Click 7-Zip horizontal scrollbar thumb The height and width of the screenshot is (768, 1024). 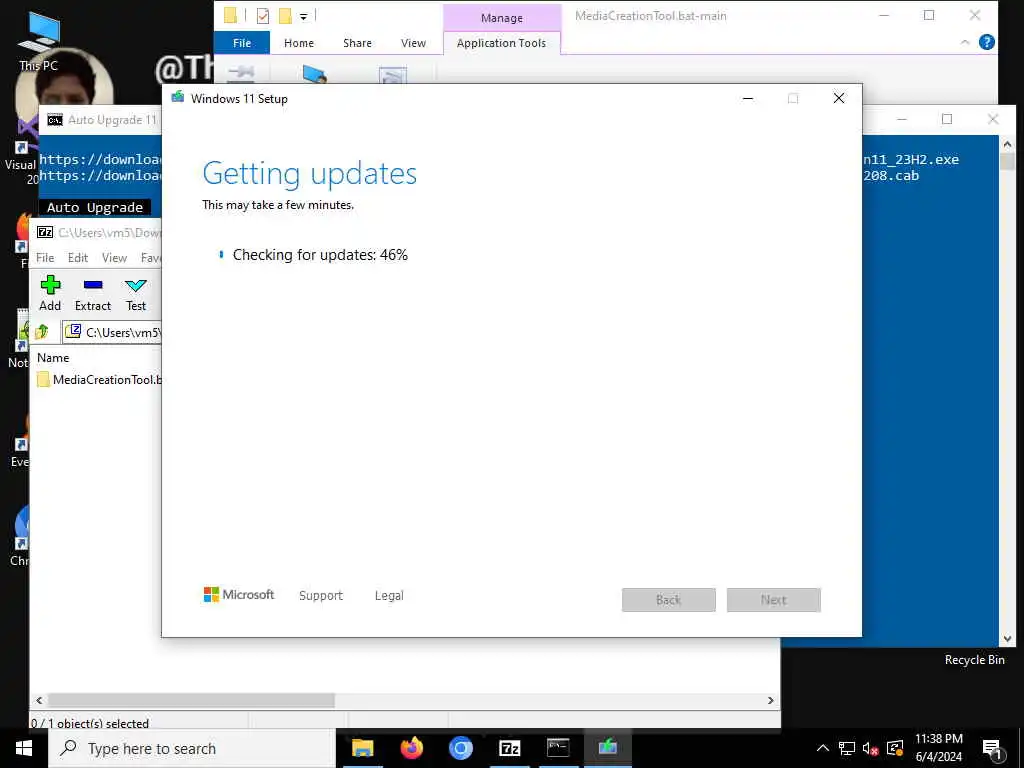click(x=191, y=700)
